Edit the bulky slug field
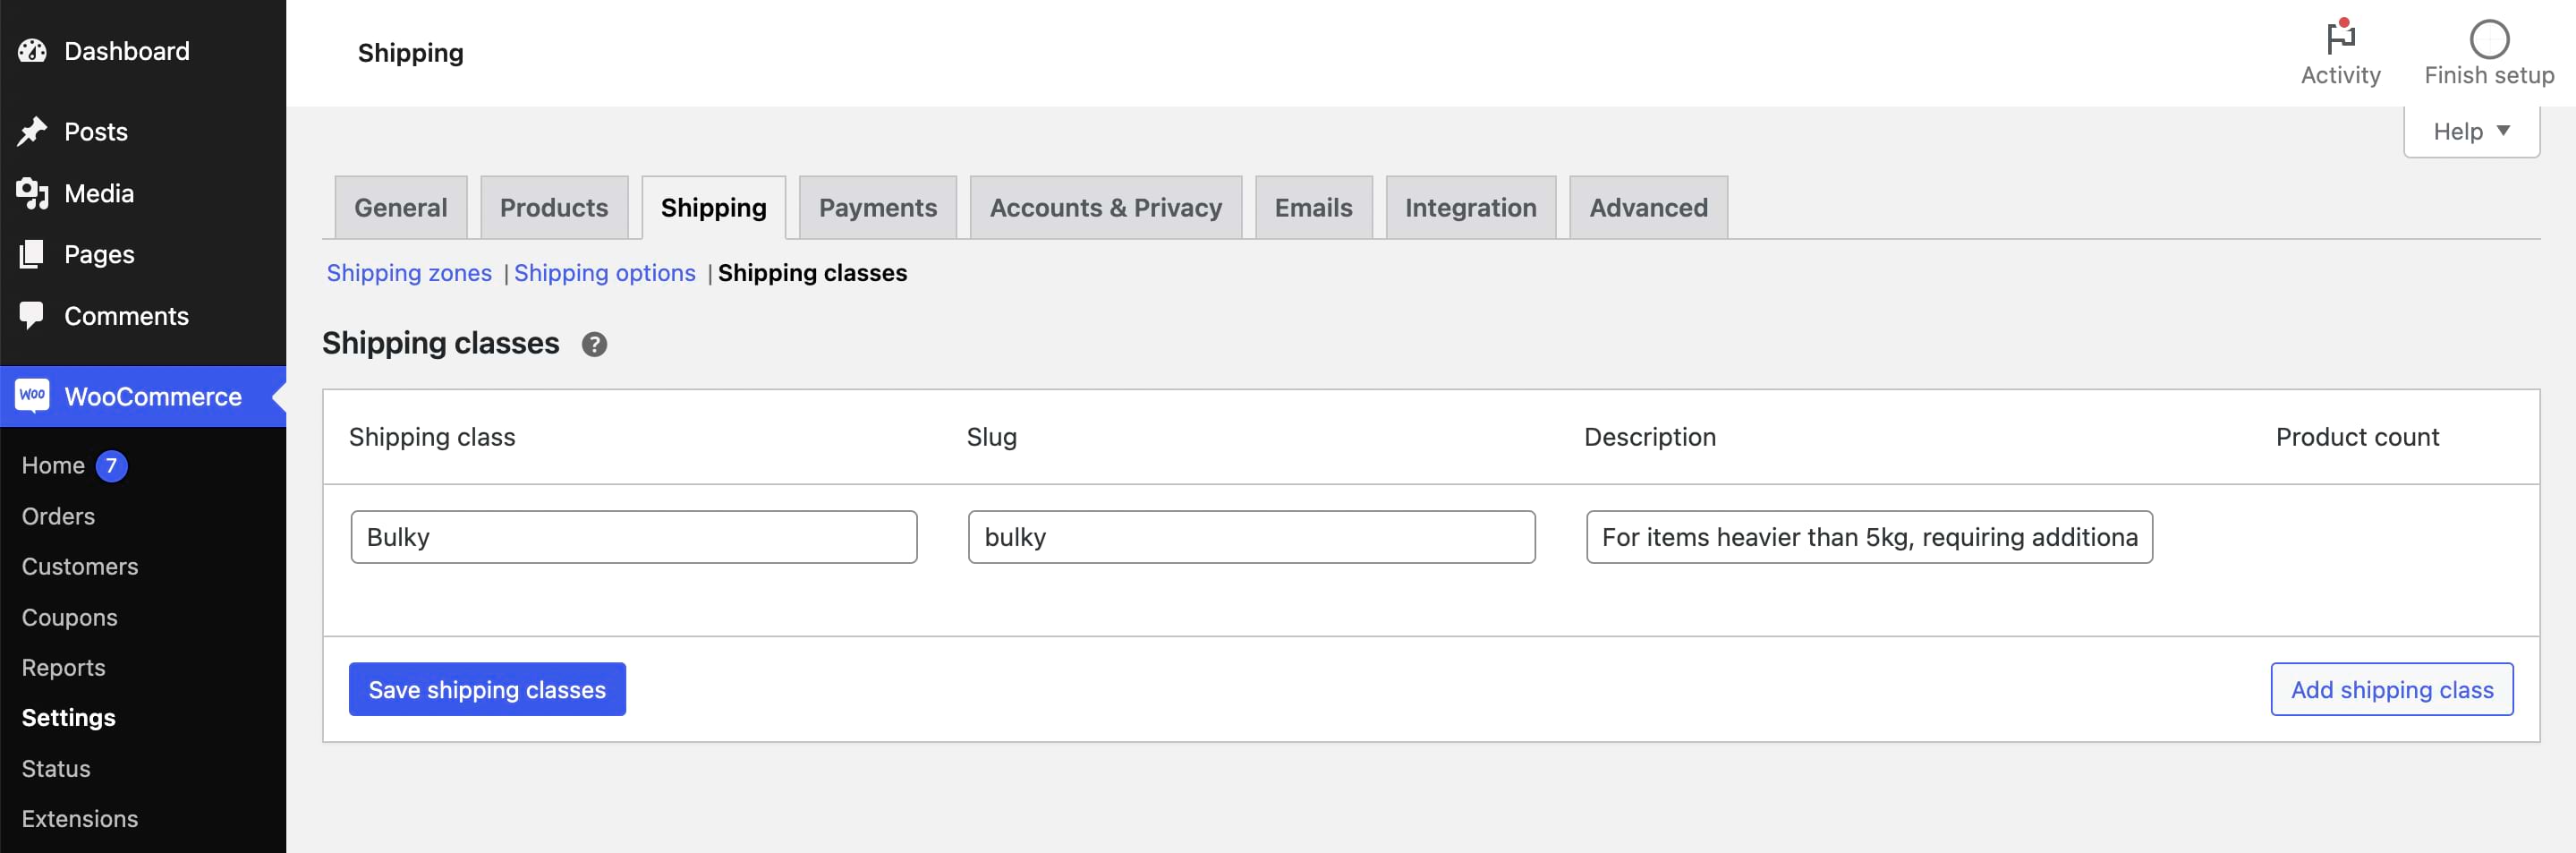Viewport: 2576px width, 853px height. click(1251, 536)
